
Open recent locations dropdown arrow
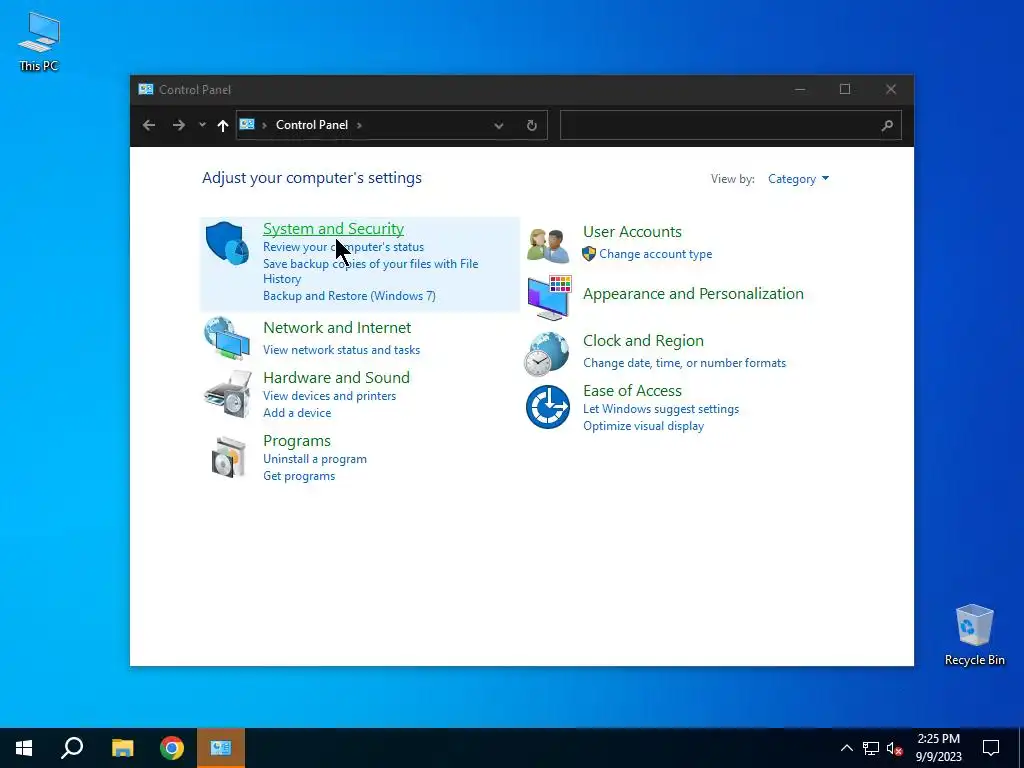coord(202,125)
